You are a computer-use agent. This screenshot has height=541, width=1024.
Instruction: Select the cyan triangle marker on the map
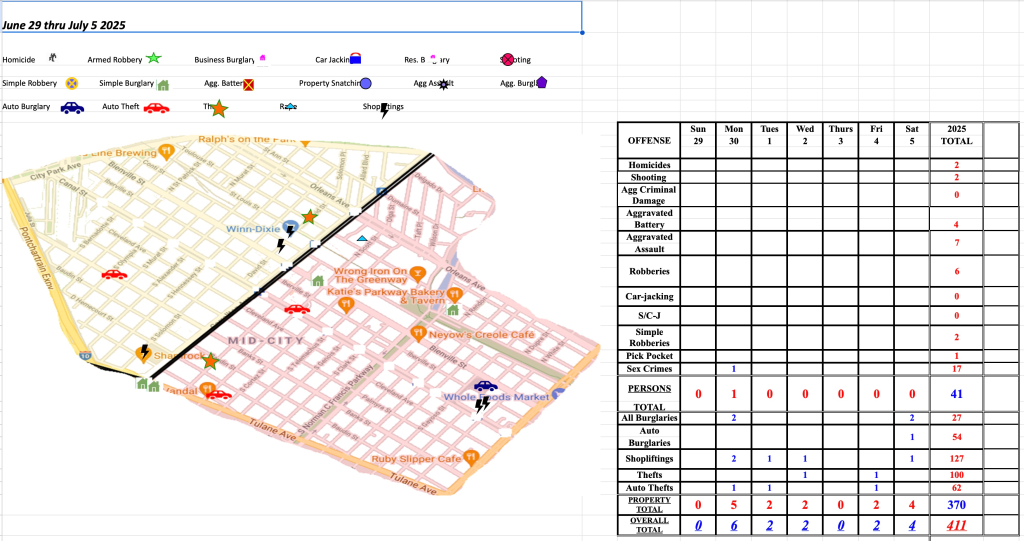tap(362, 239)
